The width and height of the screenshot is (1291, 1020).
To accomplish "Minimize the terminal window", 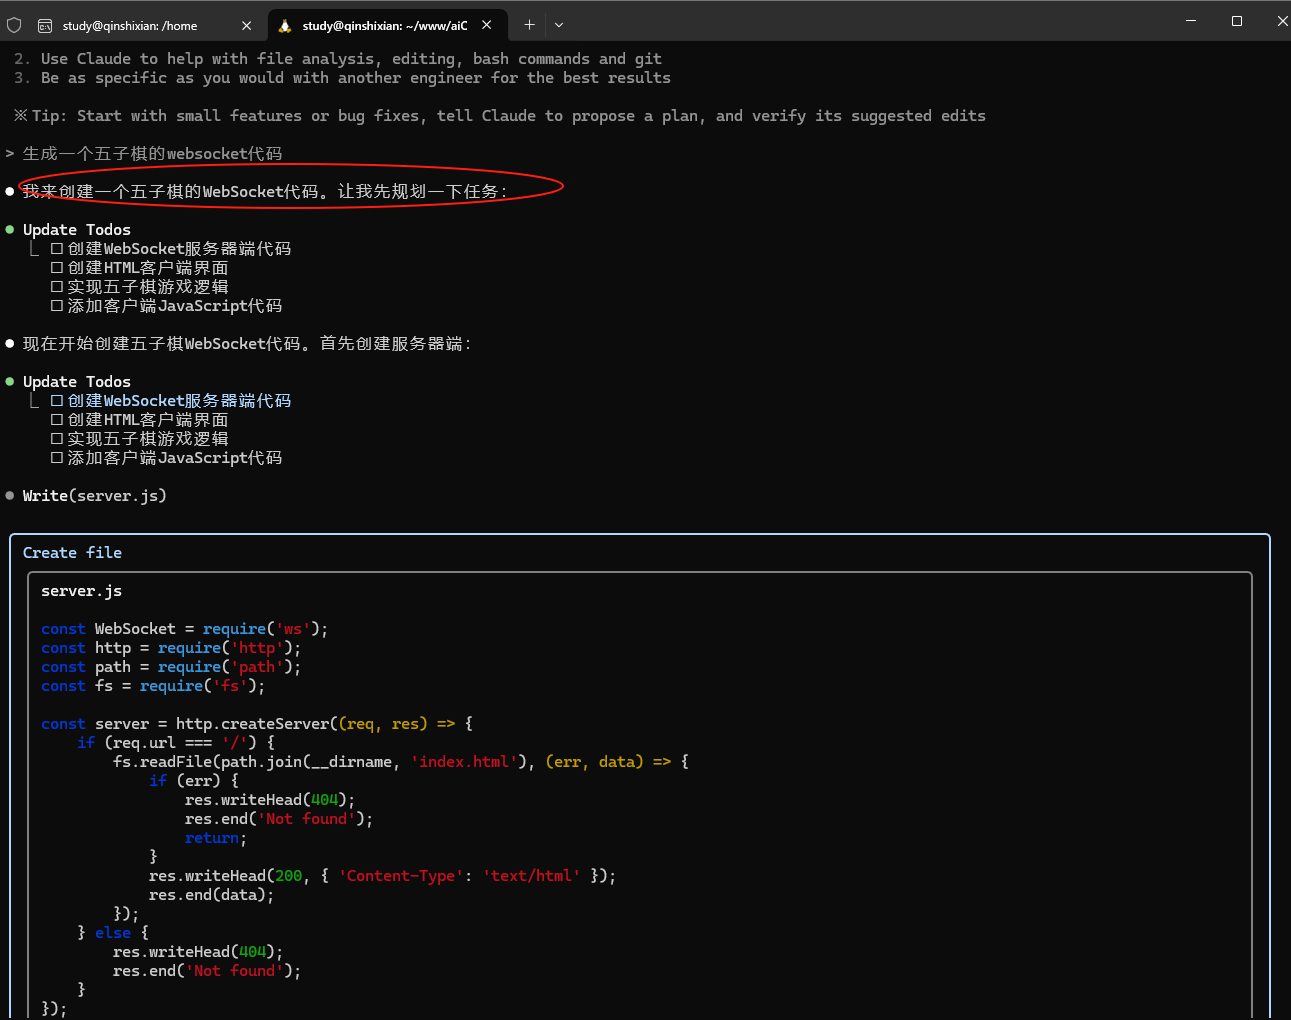I will point(1191,21).
